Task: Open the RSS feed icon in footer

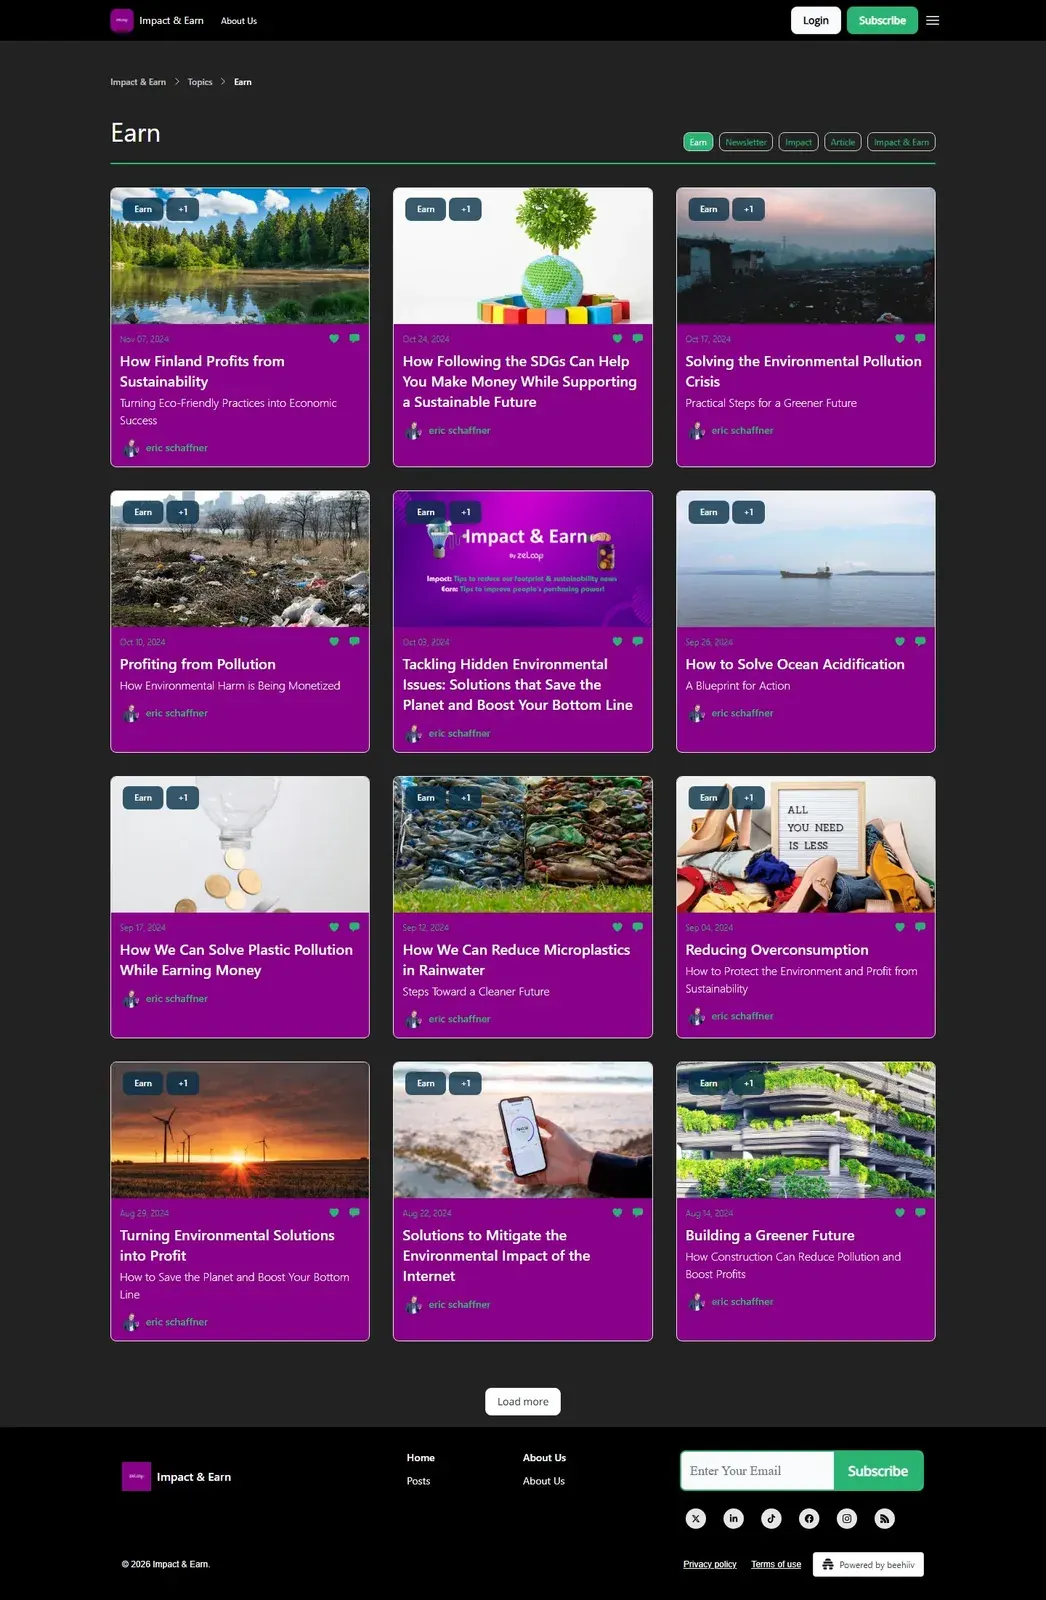Action: point(884,1518)
